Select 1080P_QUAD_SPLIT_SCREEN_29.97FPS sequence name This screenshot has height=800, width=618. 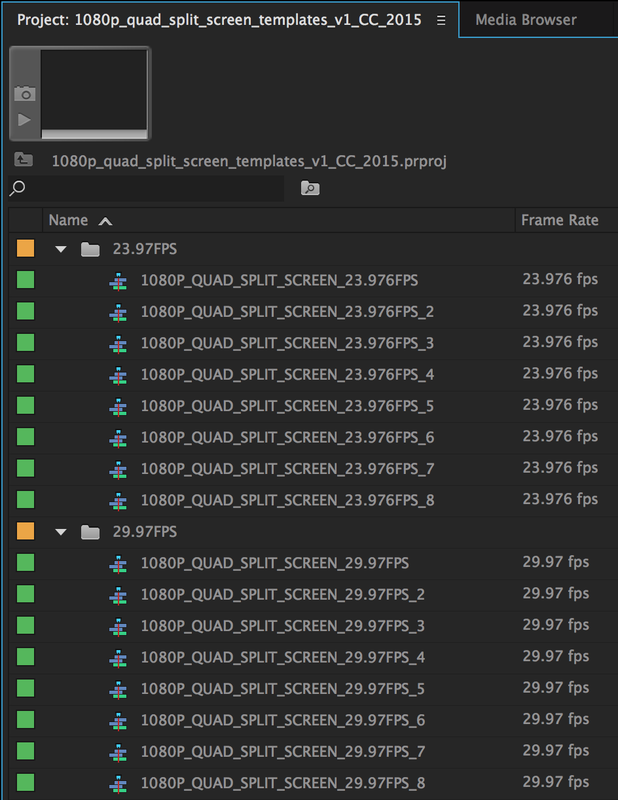click(x=275, y=563)
